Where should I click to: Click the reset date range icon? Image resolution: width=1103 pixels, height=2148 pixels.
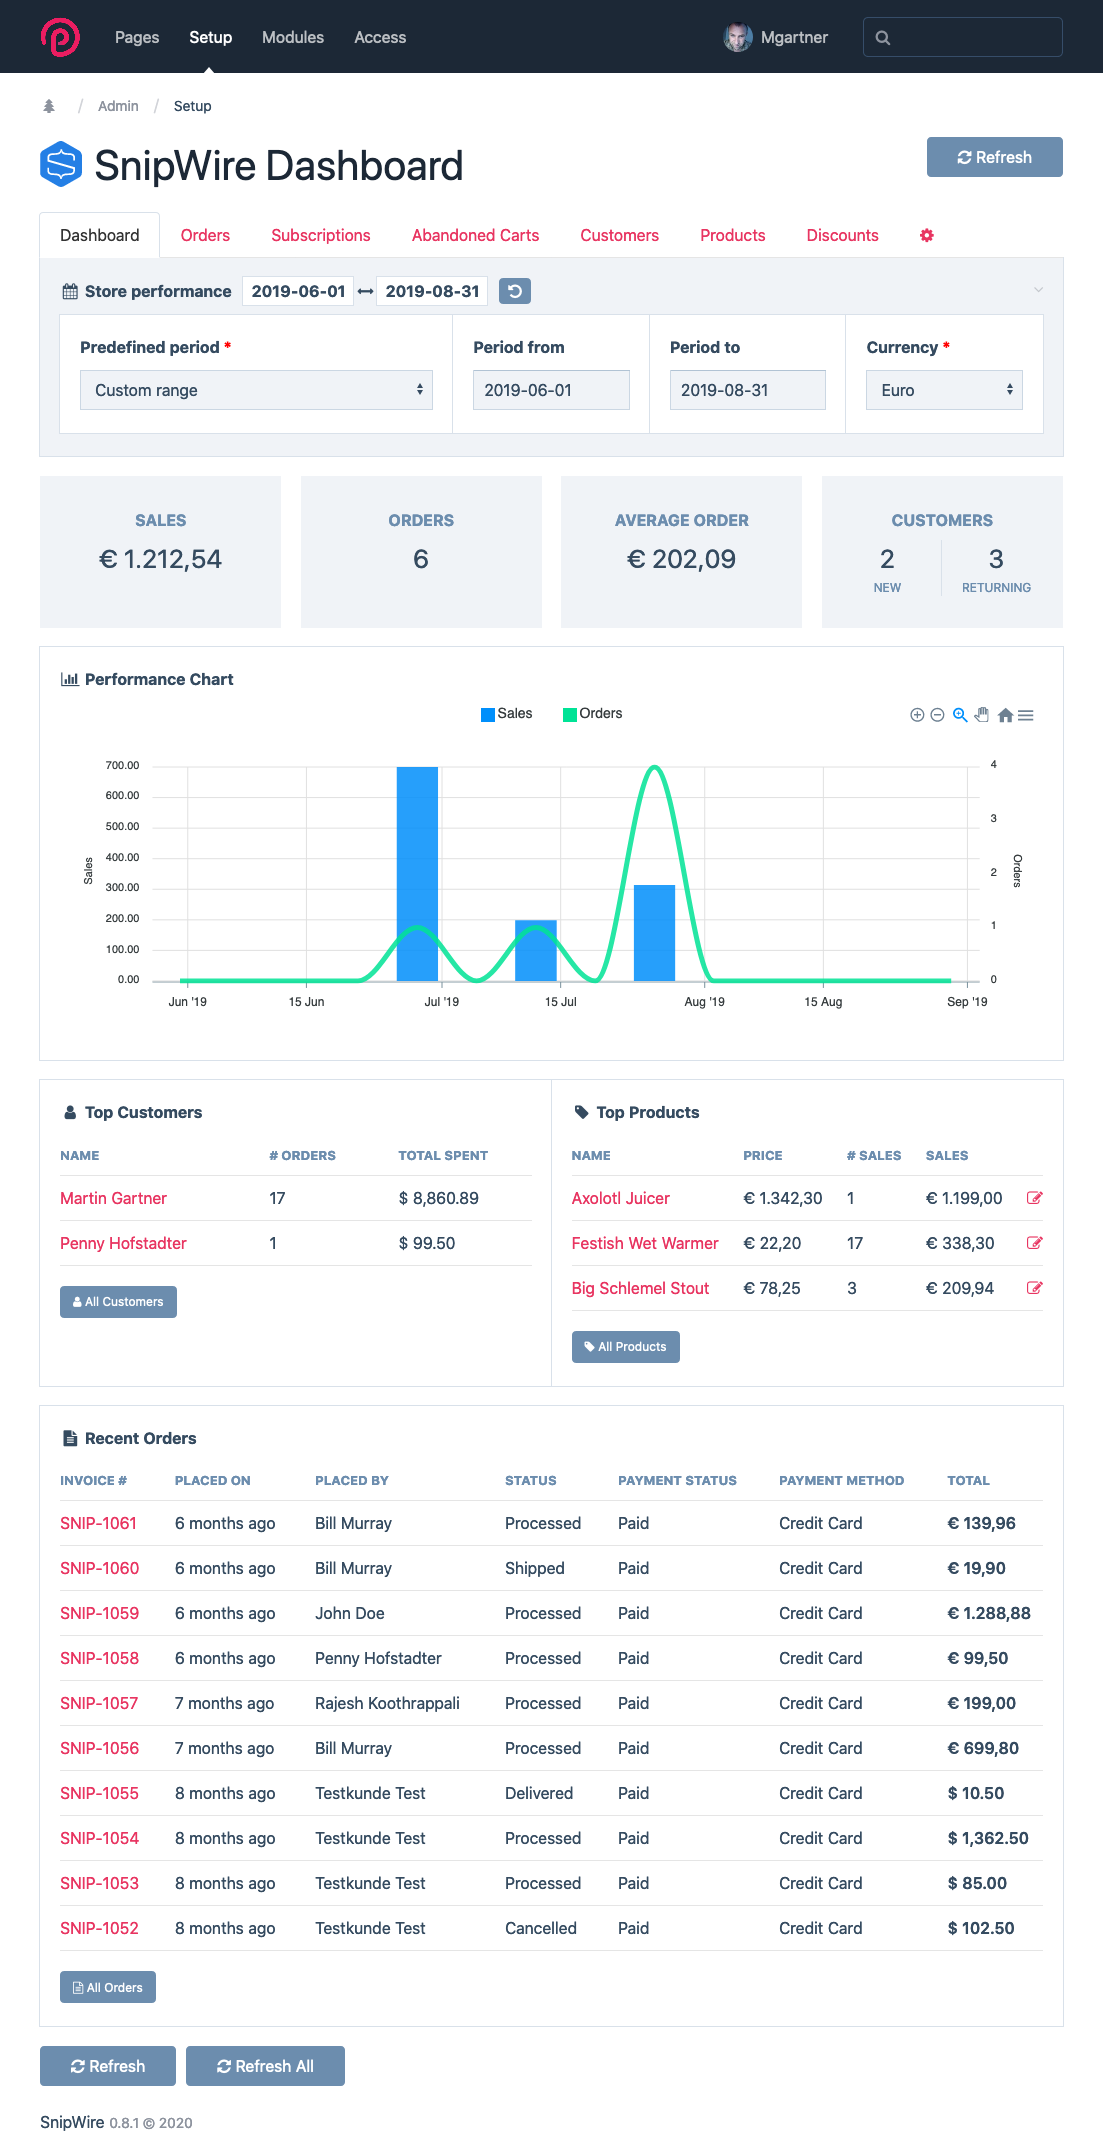(x=515, y=291)
